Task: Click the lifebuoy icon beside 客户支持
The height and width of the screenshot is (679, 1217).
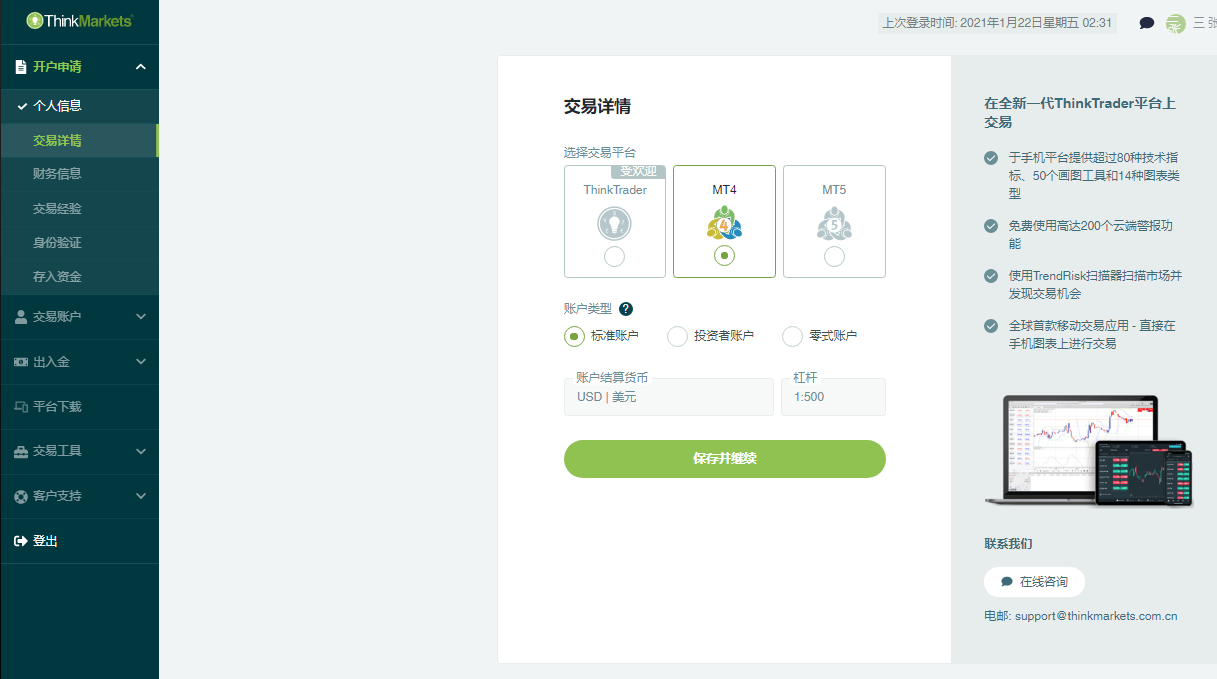Action: click(20, 496)
